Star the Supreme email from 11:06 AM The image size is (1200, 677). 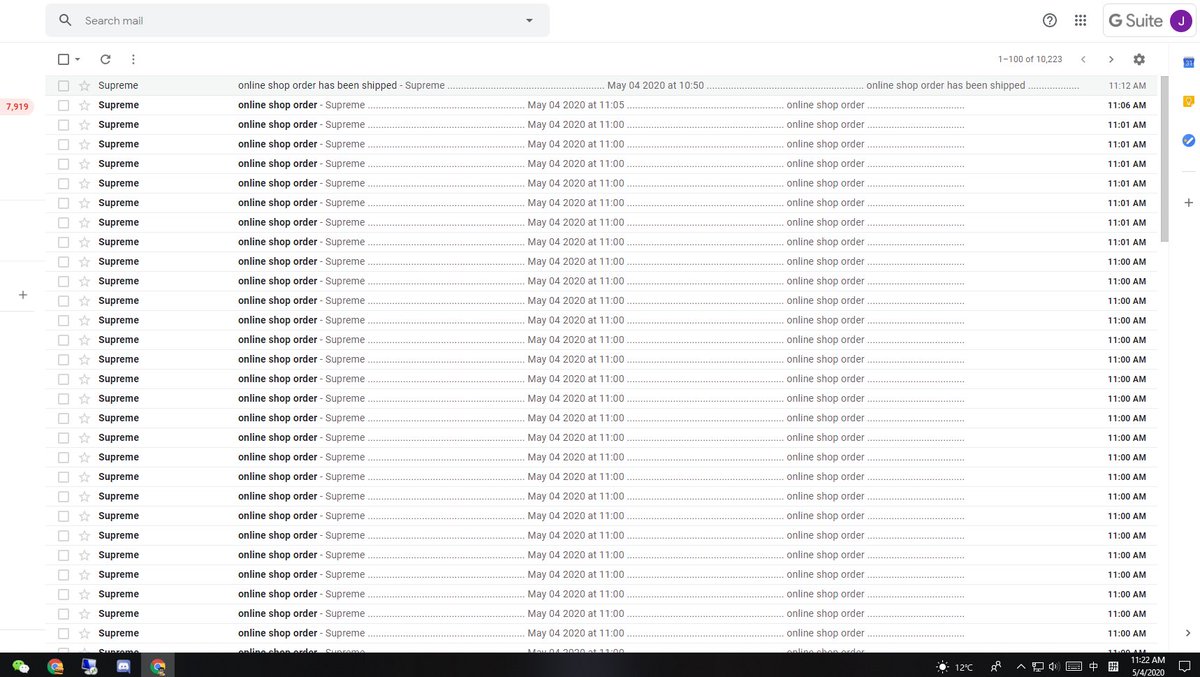click(84, 105)
